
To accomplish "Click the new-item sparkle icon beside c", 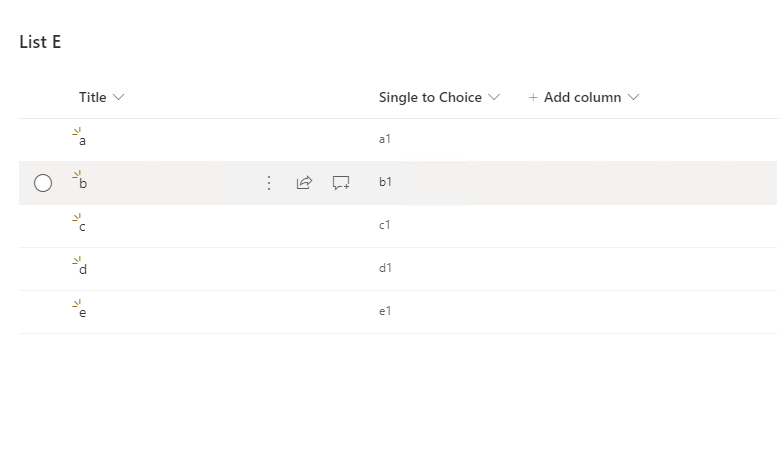I will 76,217.
